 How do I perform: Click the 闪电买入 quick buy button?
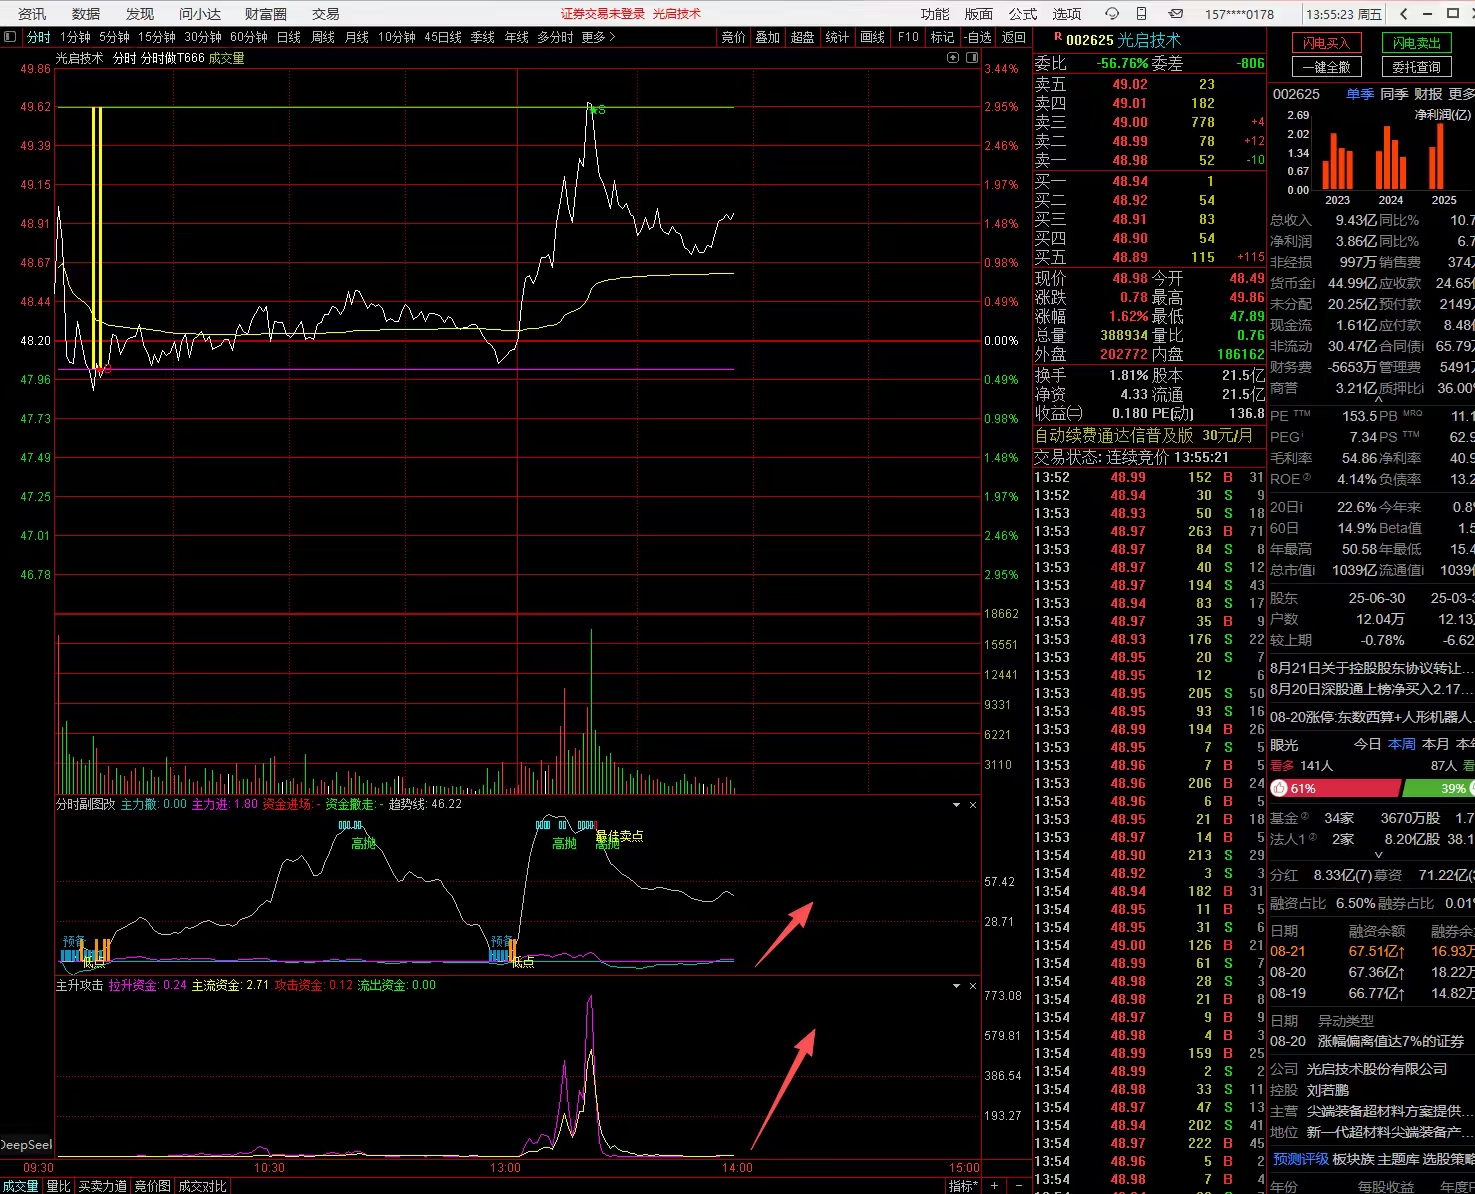pyautogui.click(x=1326, y=43)
